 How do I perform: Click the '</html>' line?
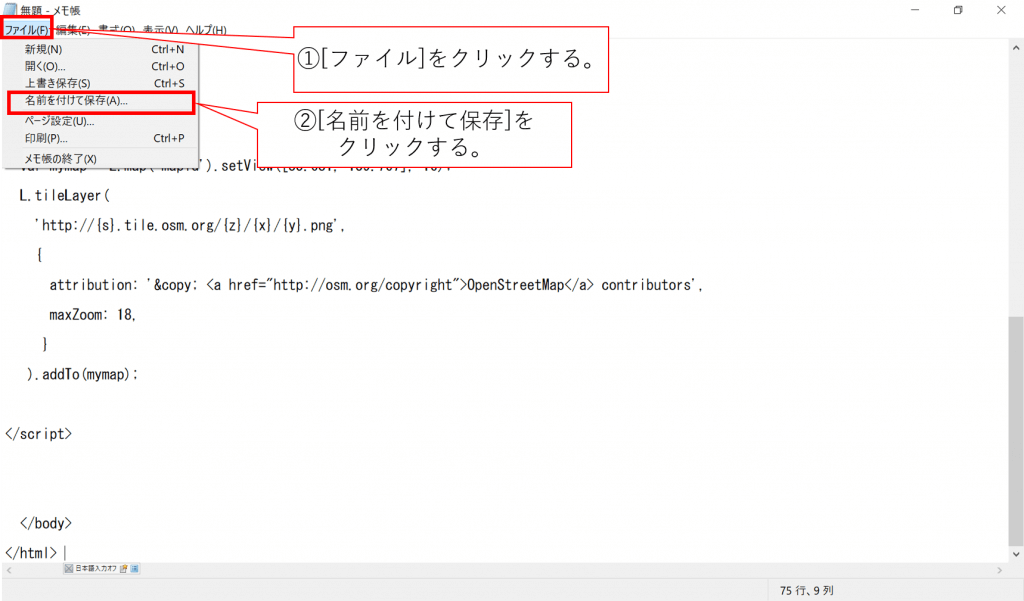click(x=31, y=553)
